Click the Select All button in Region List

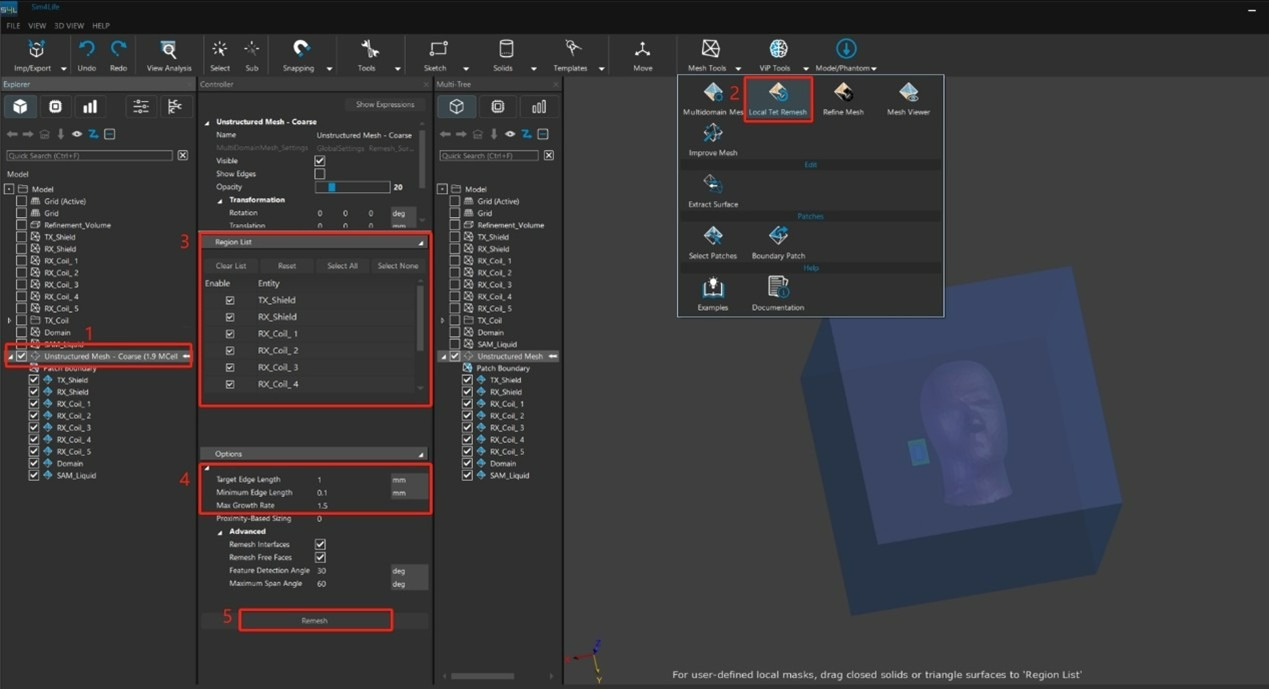342,266
